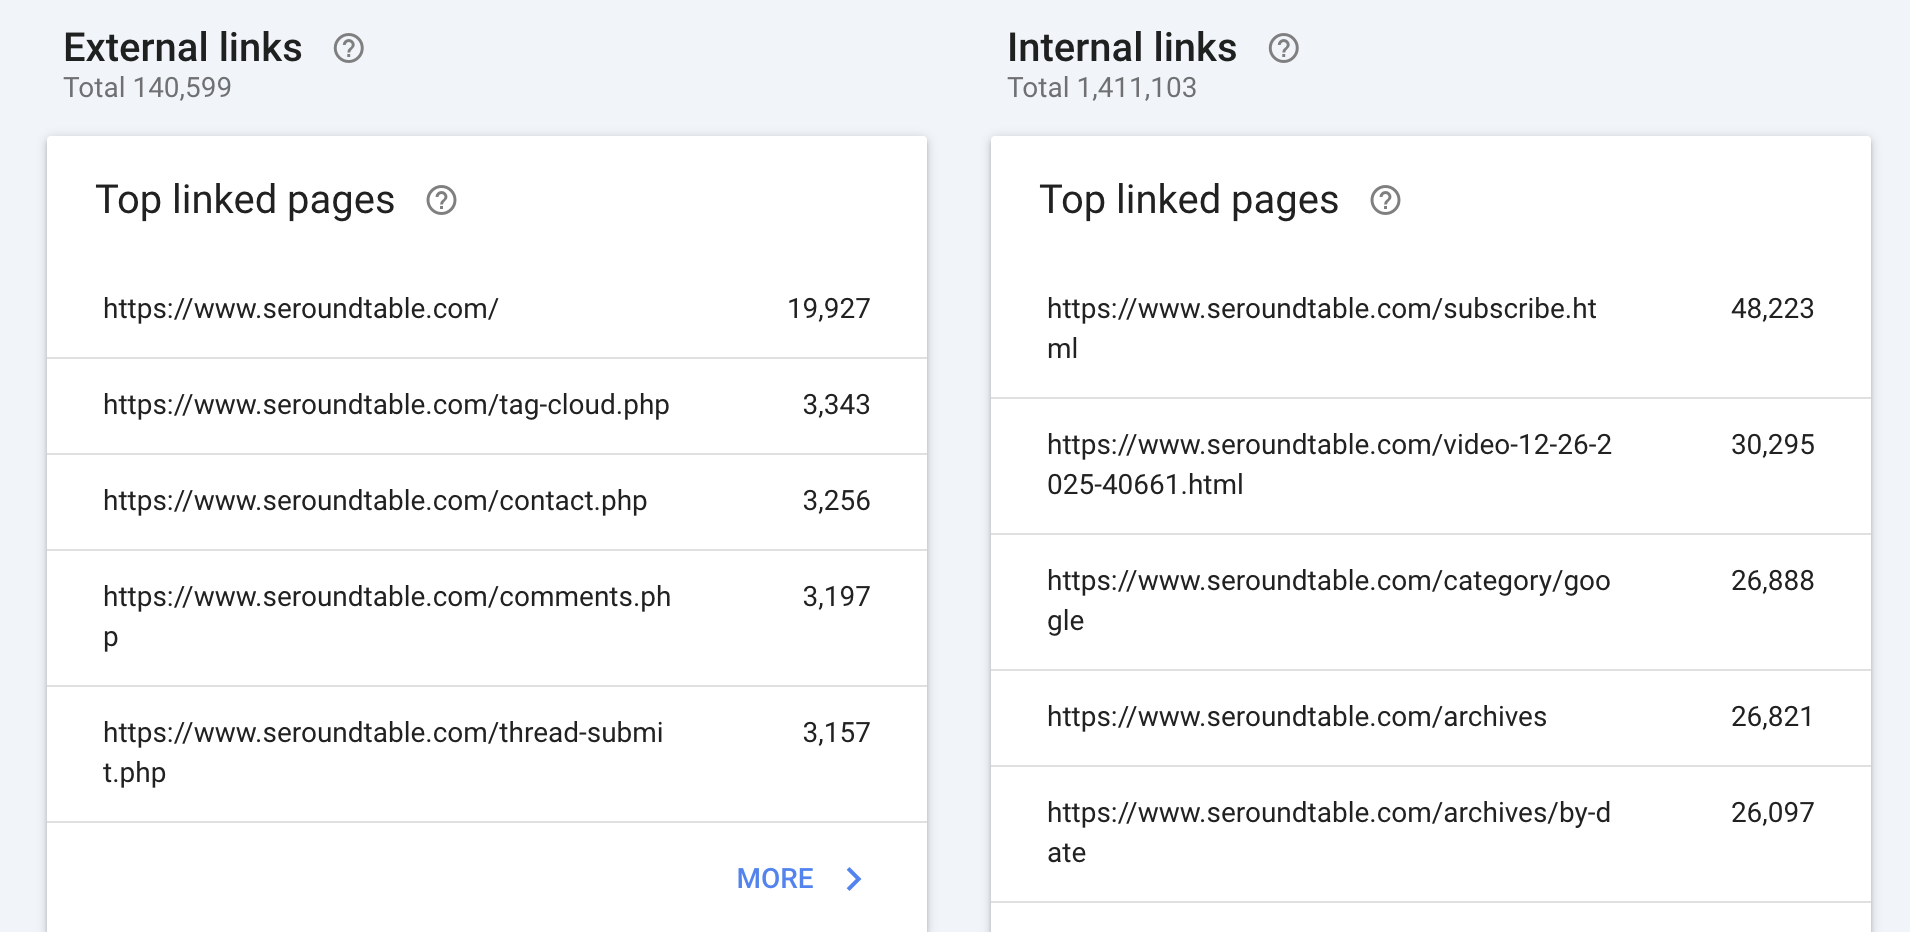Click the Internal links heading

pos(1121,48)
